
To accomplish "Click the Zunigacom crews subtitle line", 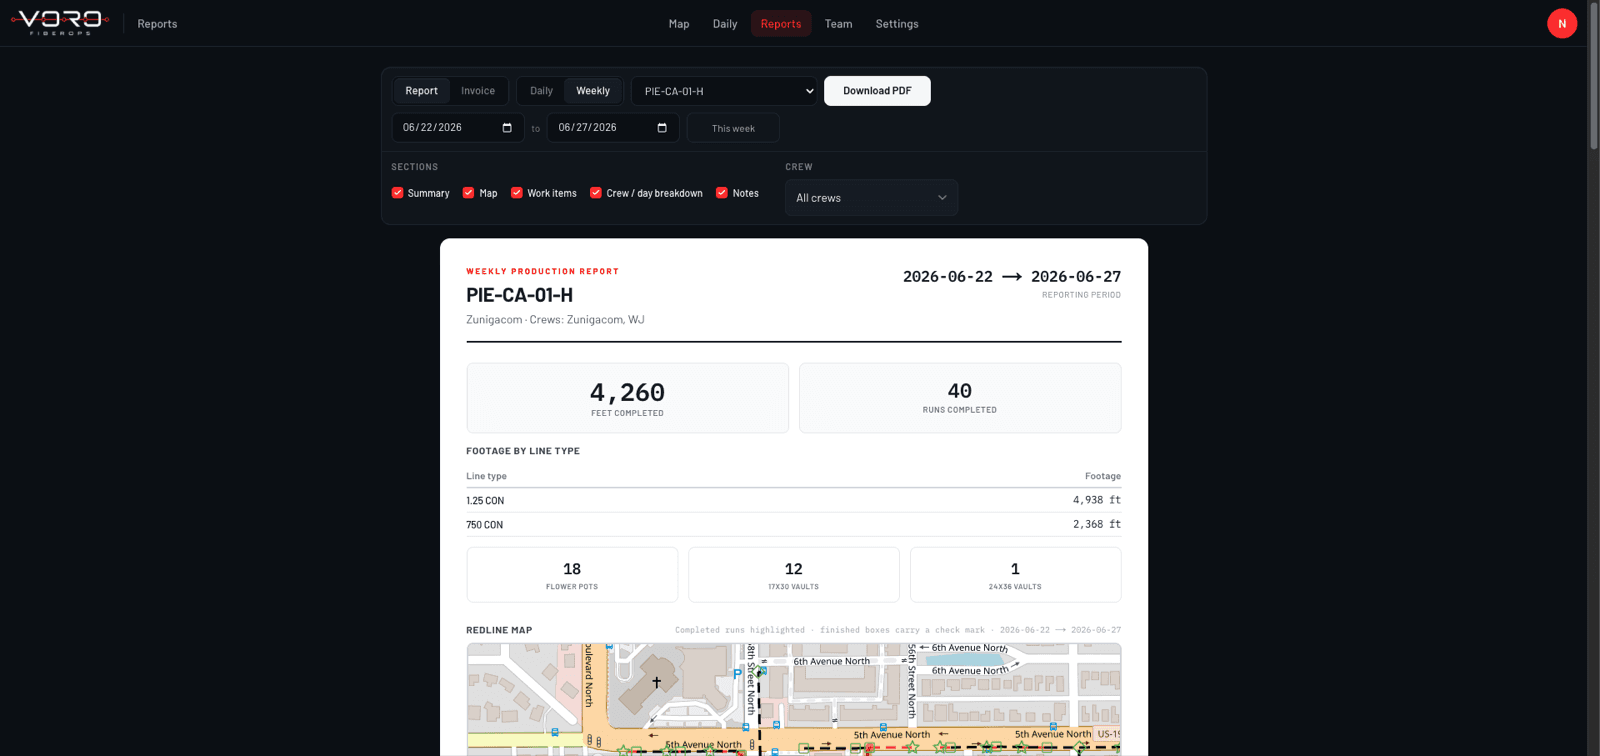I will coord(555,320).
